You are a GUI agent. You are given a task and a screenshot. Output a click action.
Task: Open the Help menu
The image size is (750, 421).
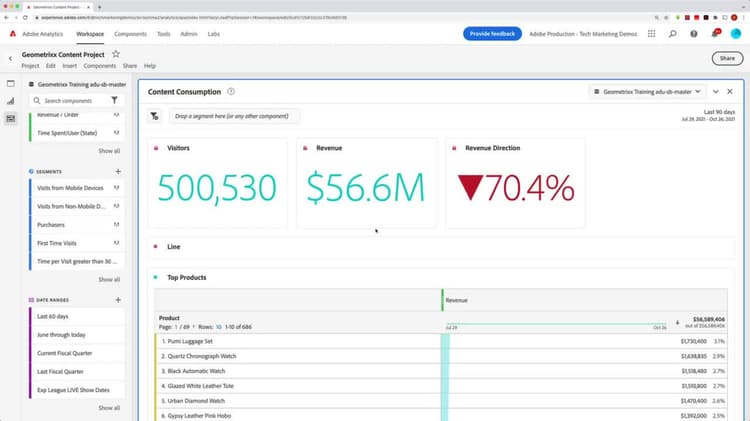(x=150, y=66)
